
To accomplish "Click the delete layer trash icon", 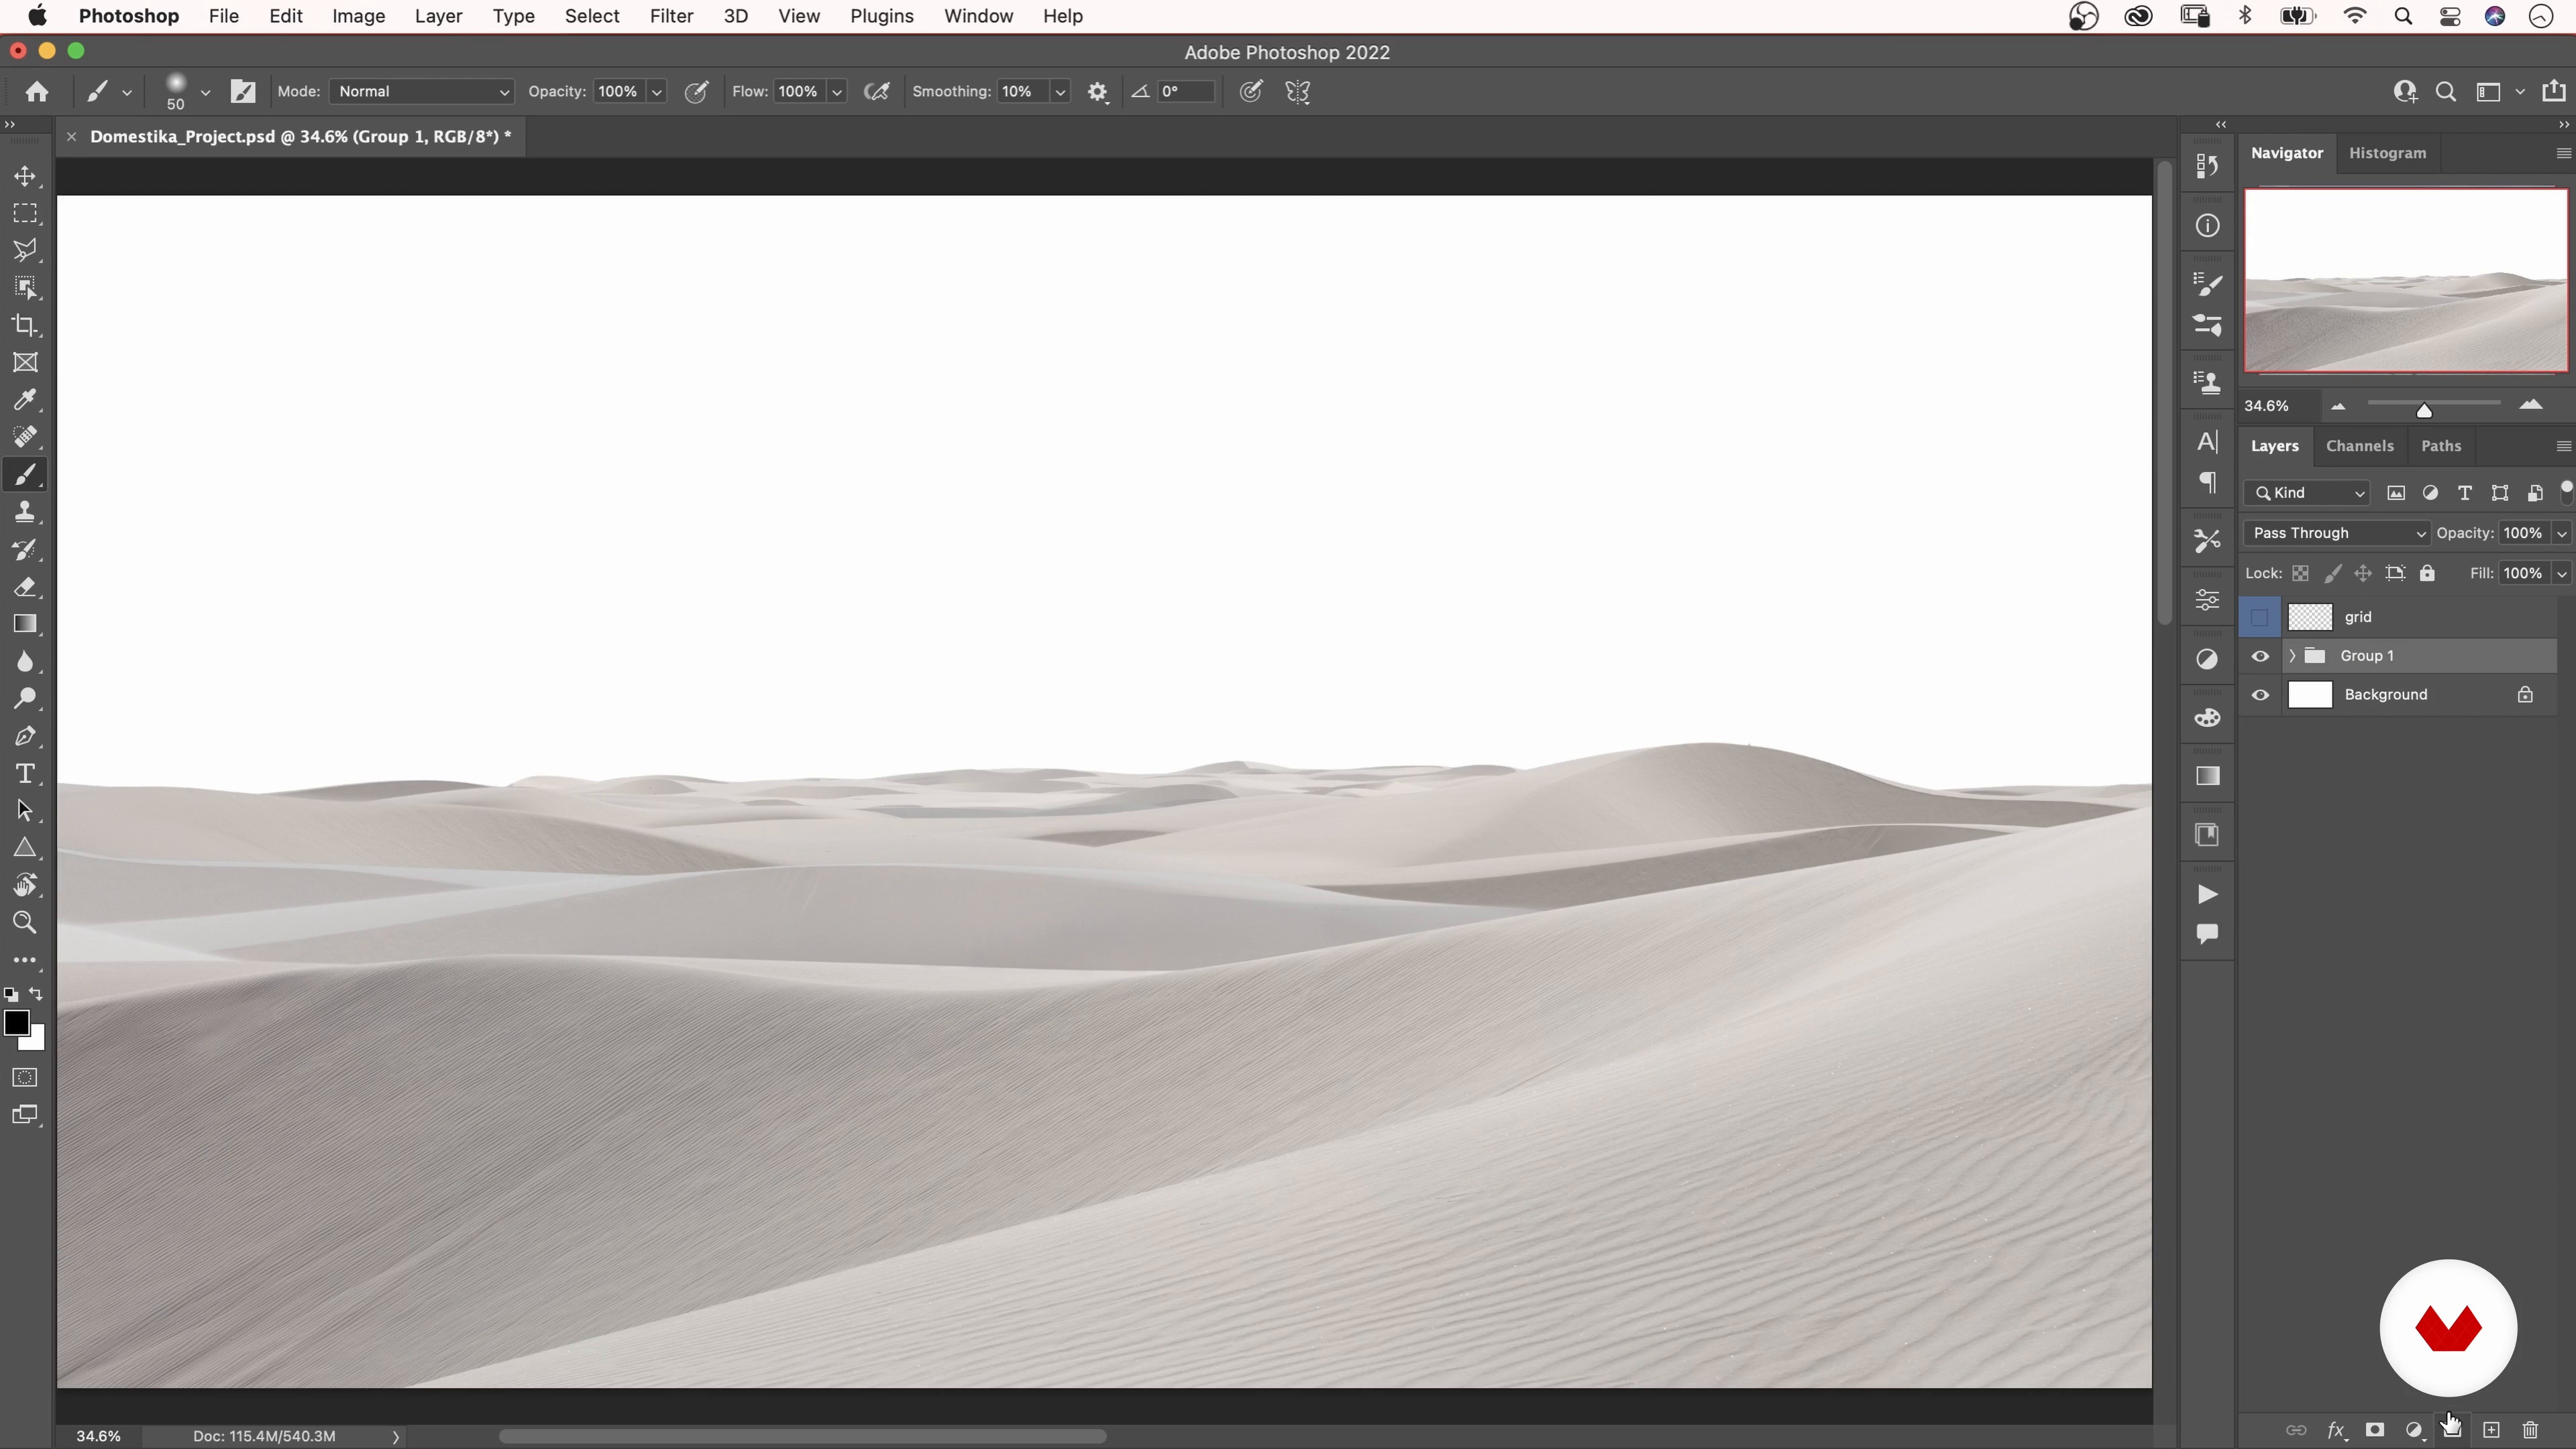I will (2530, 1430).
